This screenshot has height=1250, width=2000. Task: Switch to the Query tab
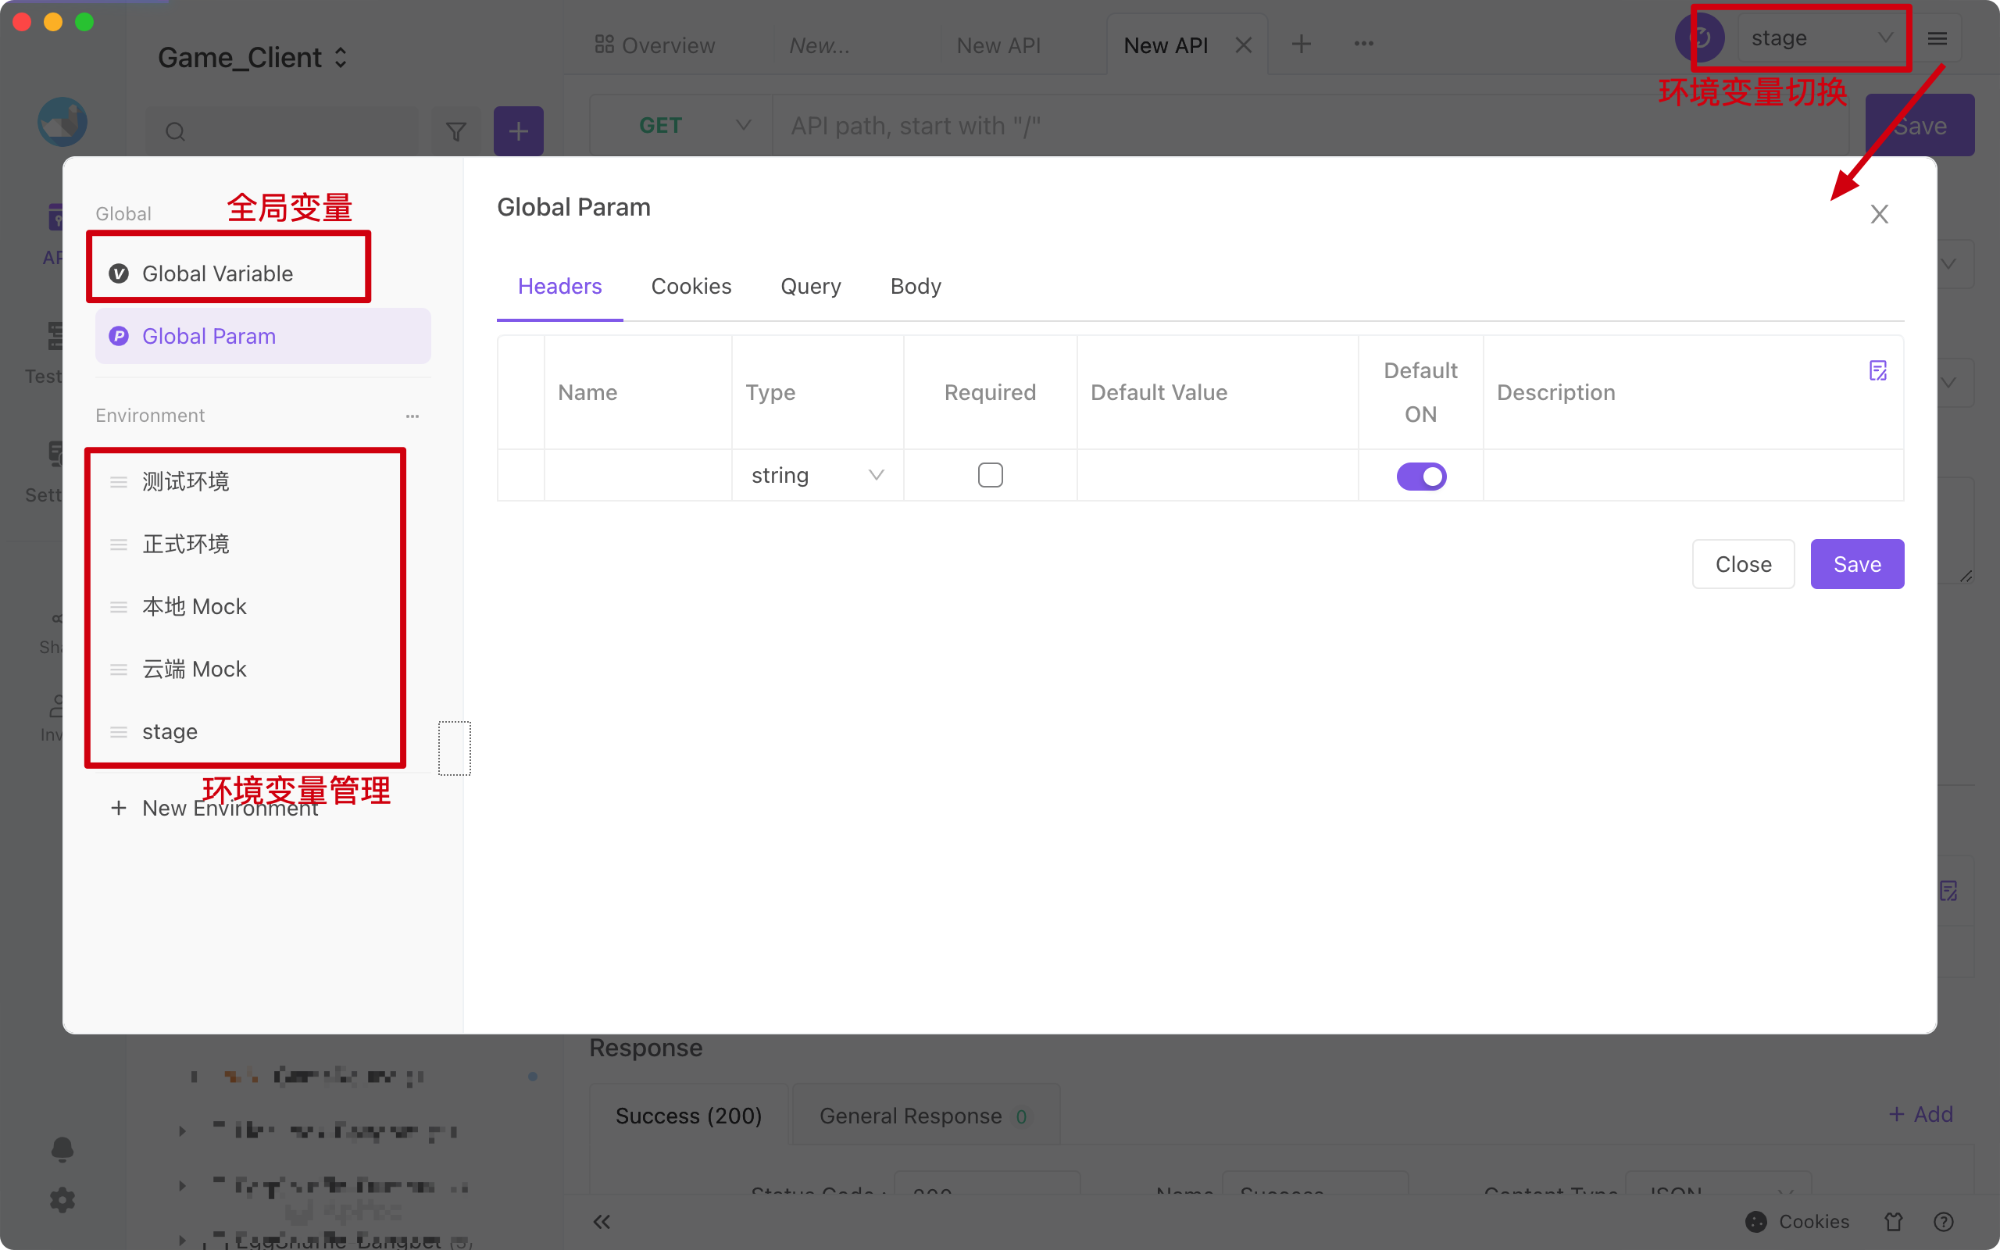point(810,286)
